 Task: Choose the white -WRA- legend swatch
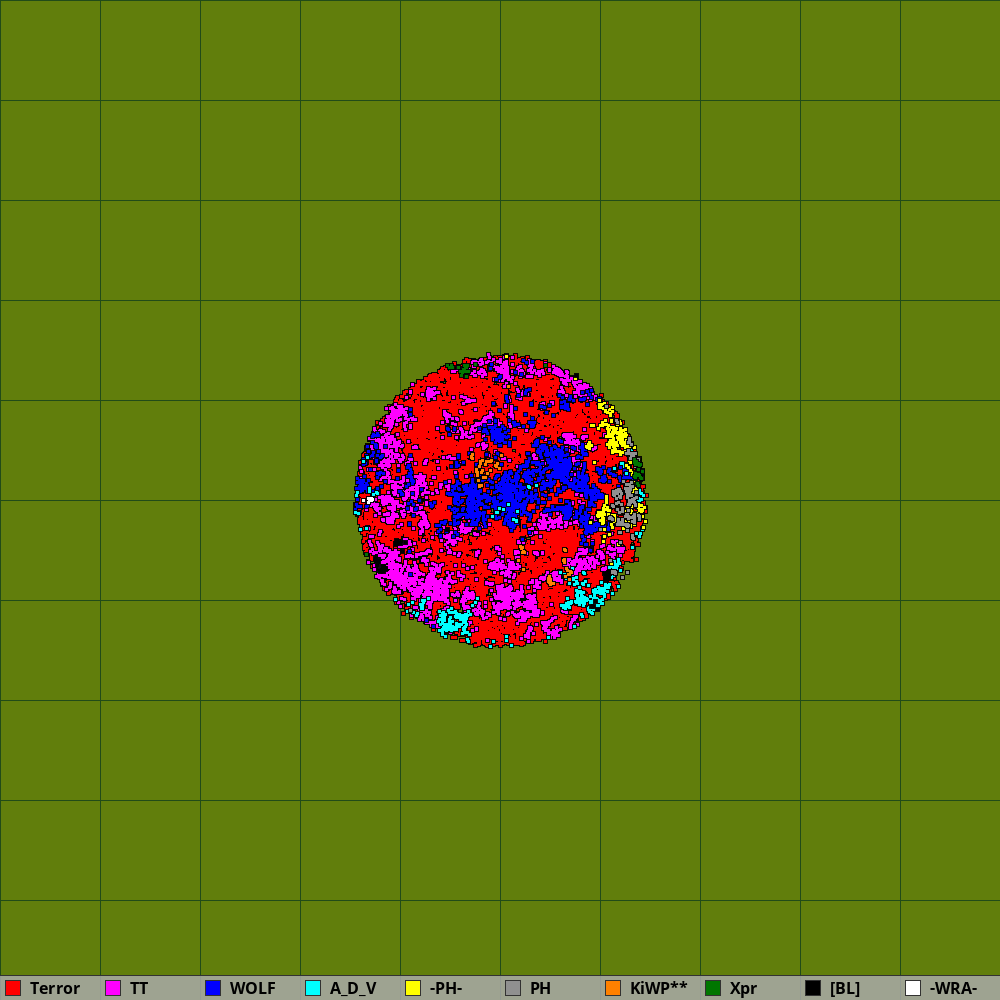coord(913,988)
